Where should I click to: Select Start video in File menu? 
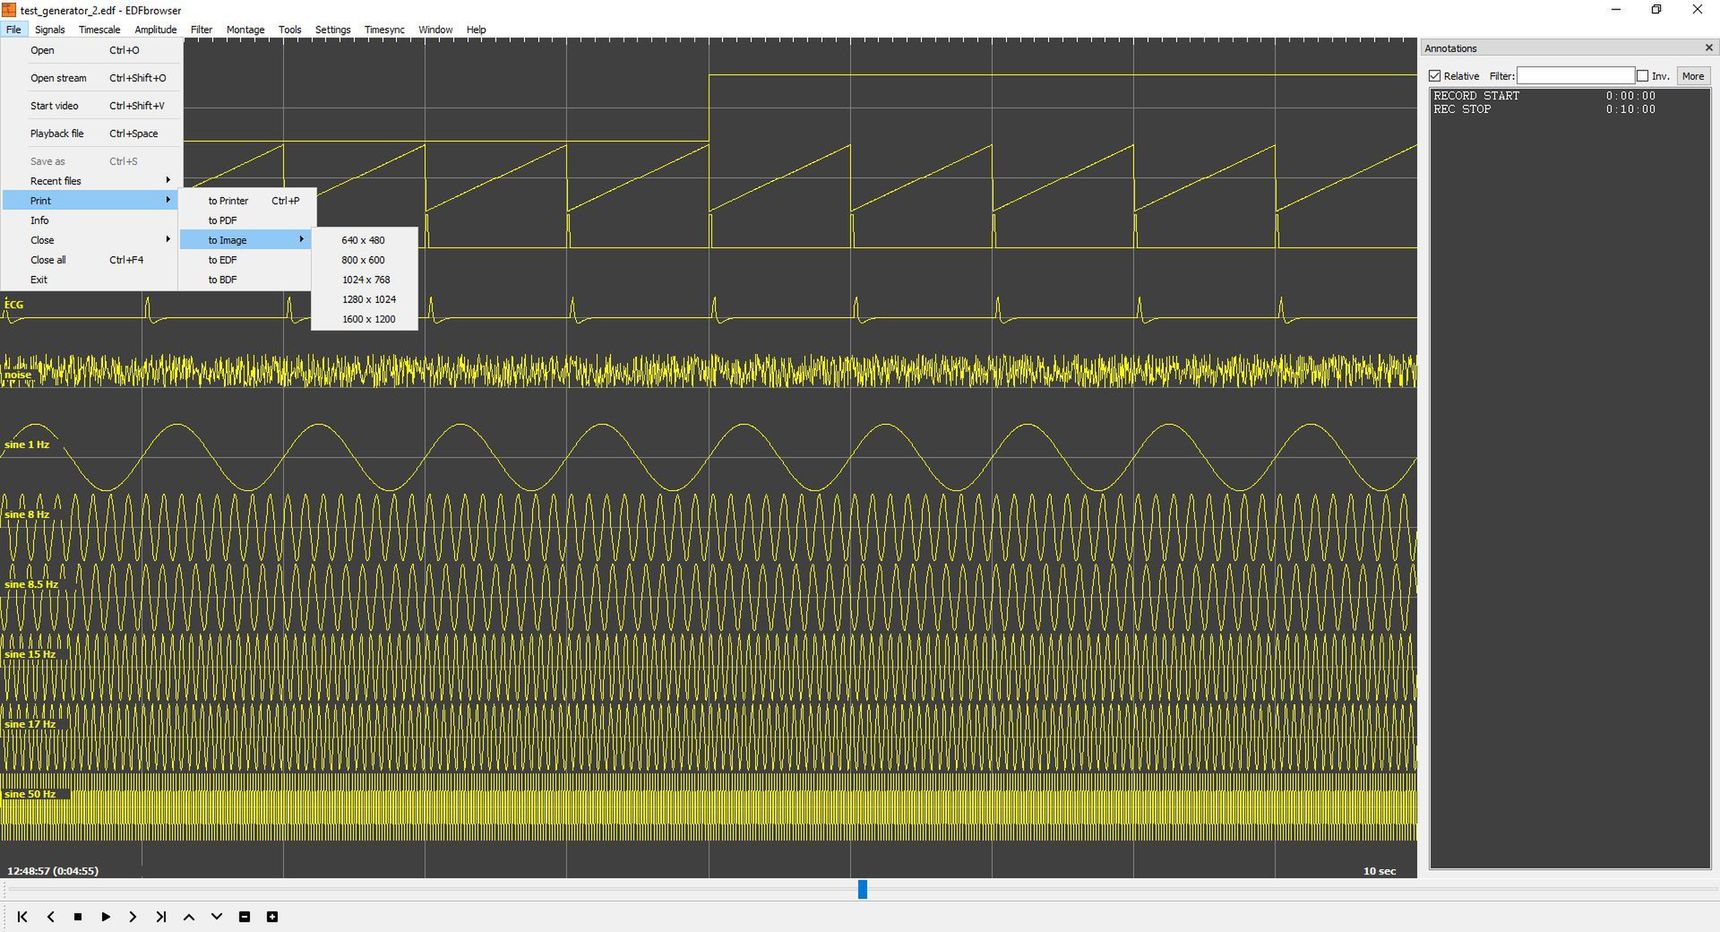click(92, 106)
